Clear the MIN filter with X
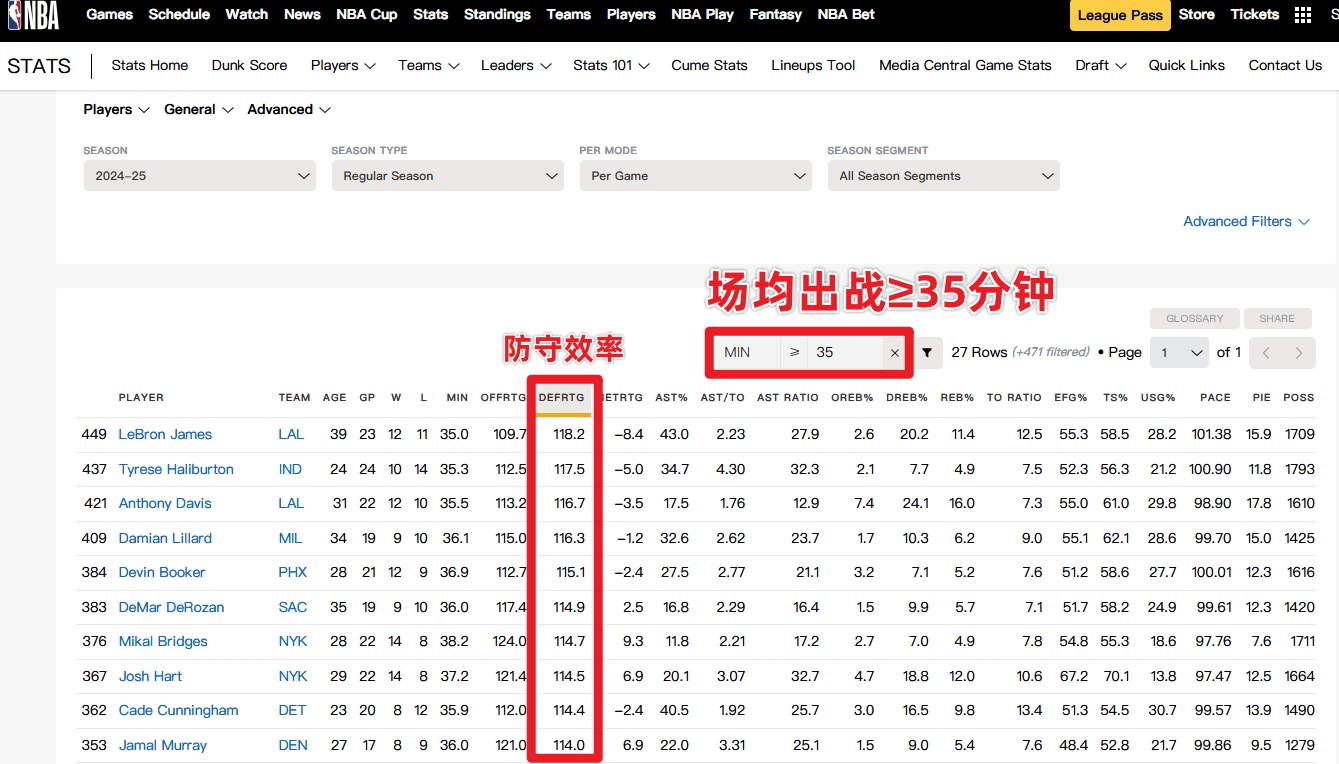1339x764 pixels. click(895, 353)
